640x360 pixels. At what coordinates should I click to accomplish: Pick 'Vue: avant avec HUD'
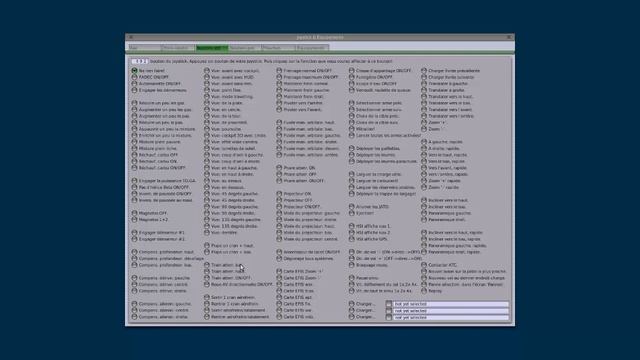coord(207,77)
